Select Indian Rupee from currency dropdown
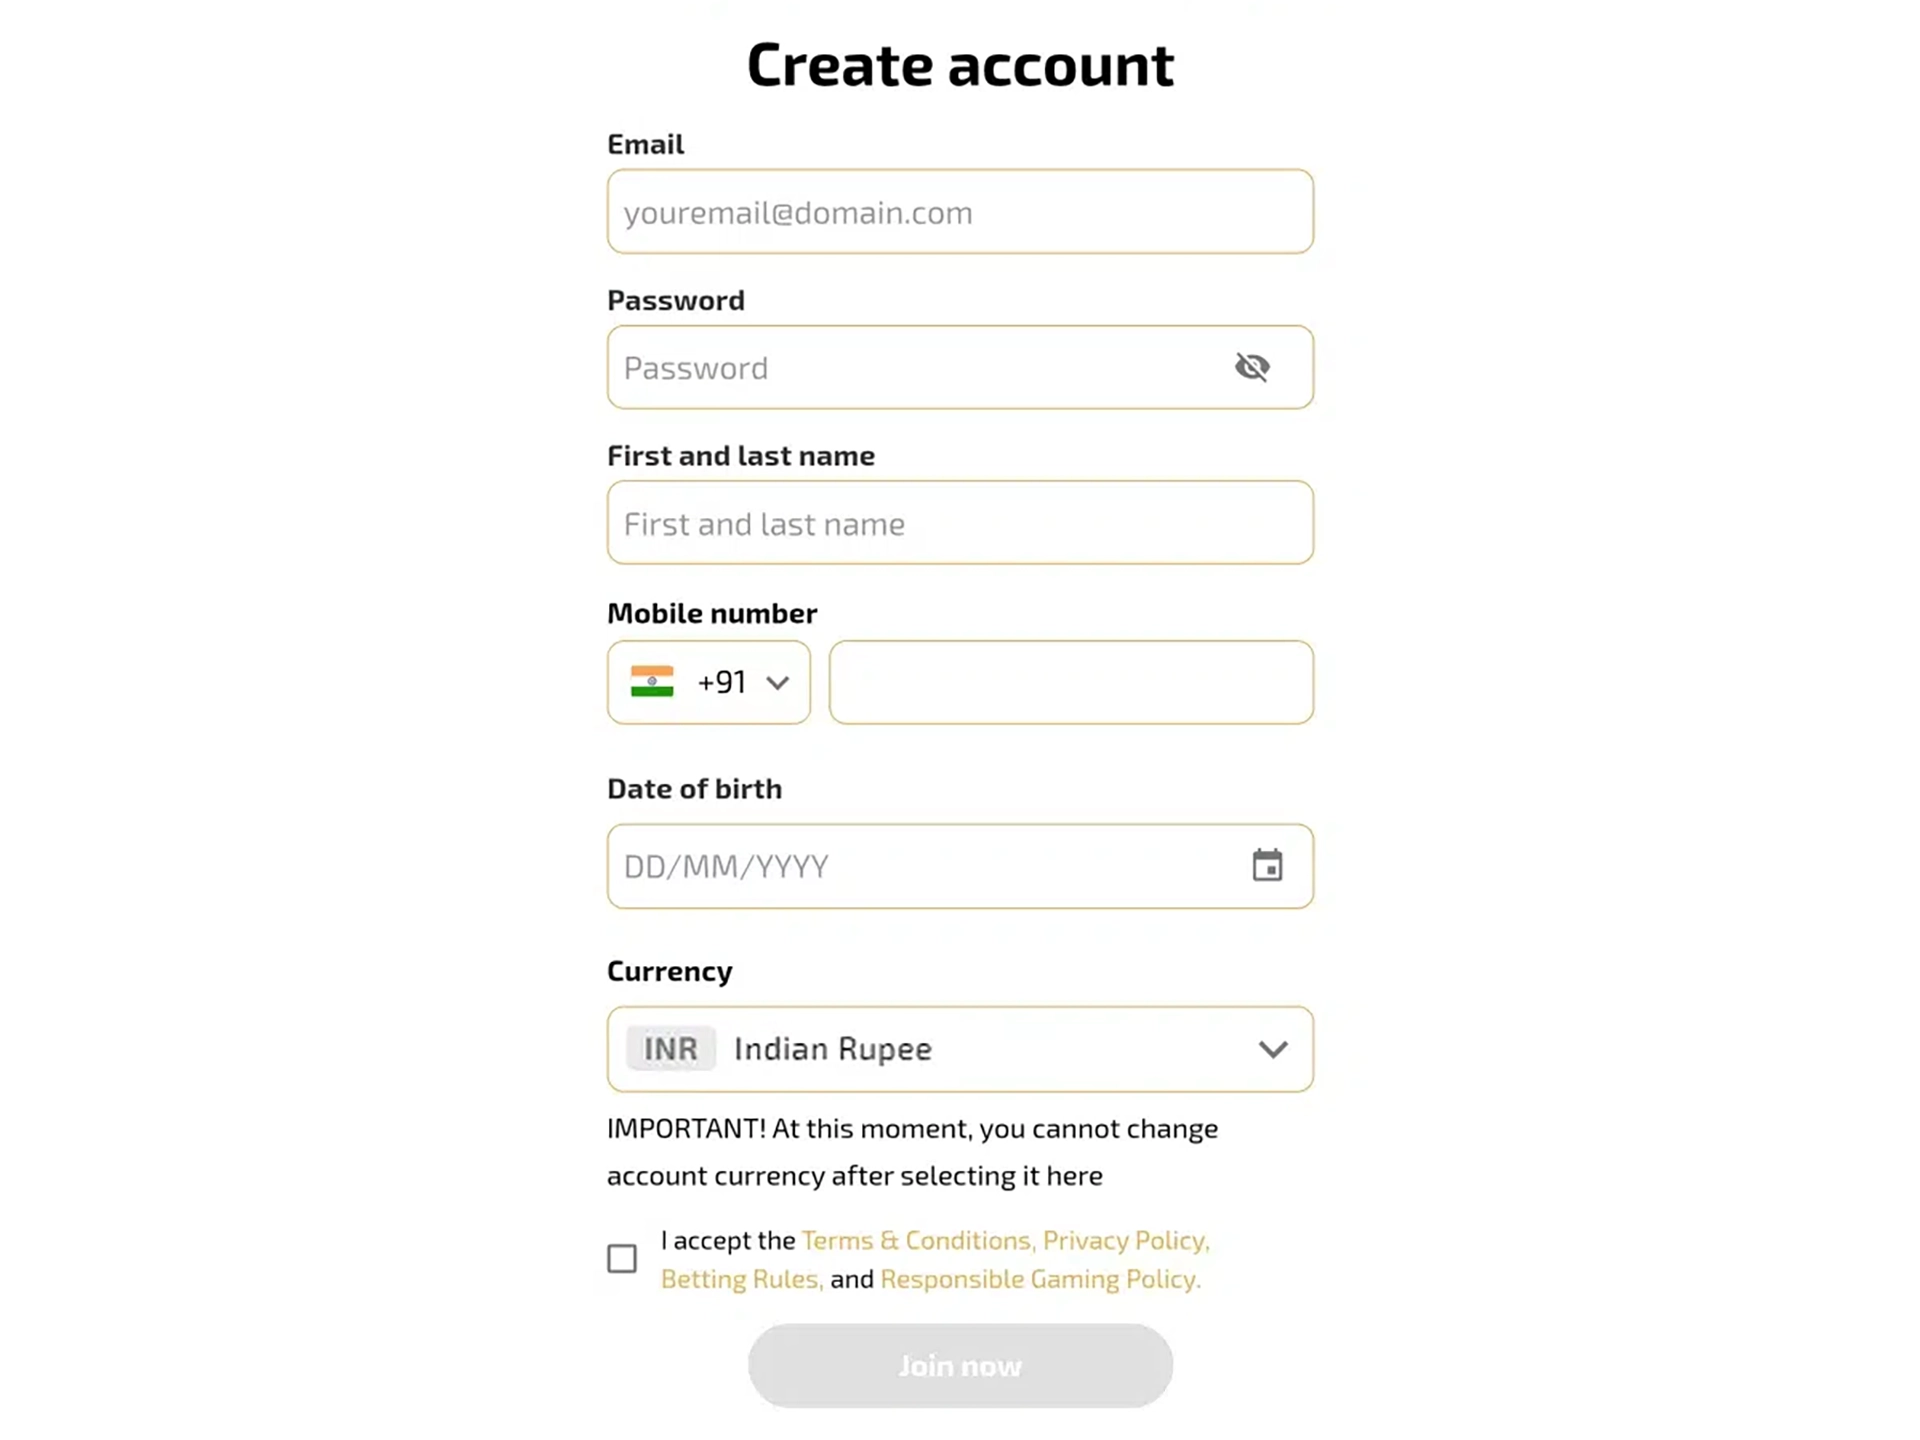The height and width of the screenshot is (1440, 1920). 960,1048
